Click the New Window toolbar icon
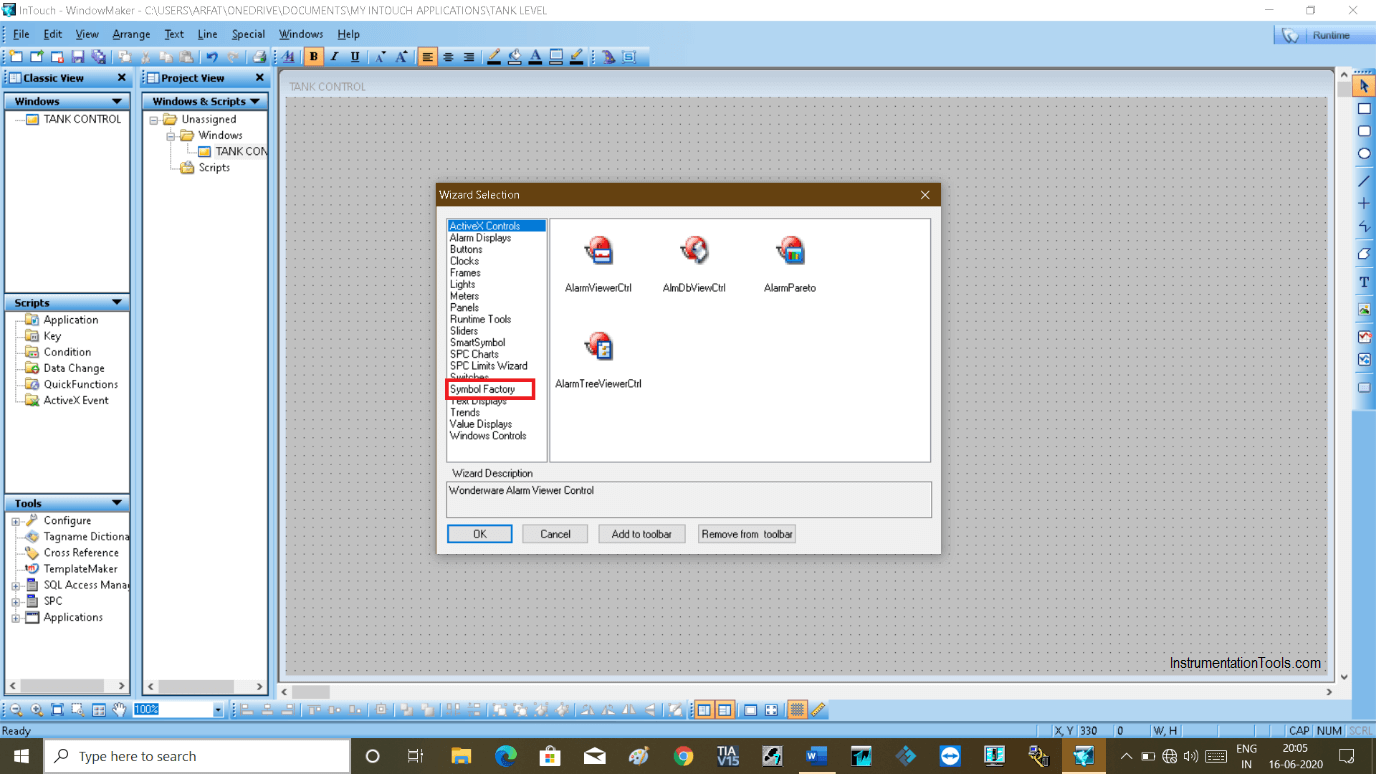The image size is (1376, 774). [x=17, y=57]
